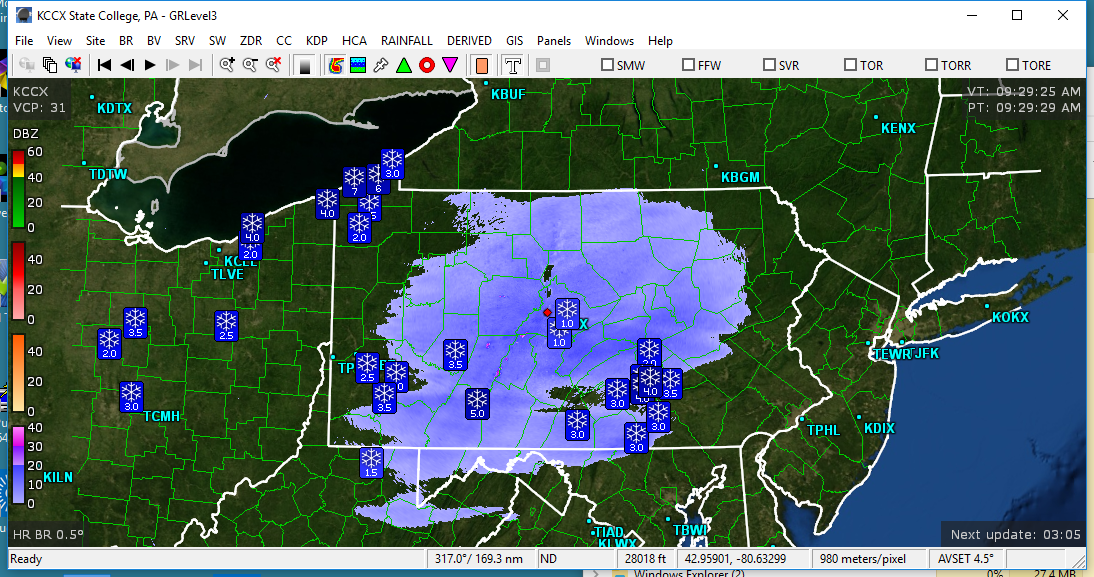The height and width of the screenshot is (577, 1094).
Task: Open the Windows menu
Action: [x=609, y=41]
